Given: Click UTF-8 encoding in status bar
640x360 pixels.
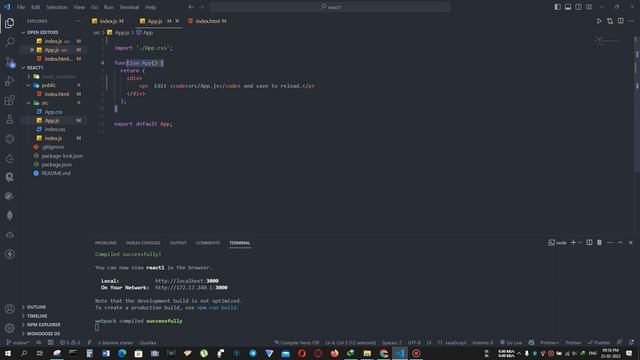Looking at the screenshot, I should tap(414, 342).
